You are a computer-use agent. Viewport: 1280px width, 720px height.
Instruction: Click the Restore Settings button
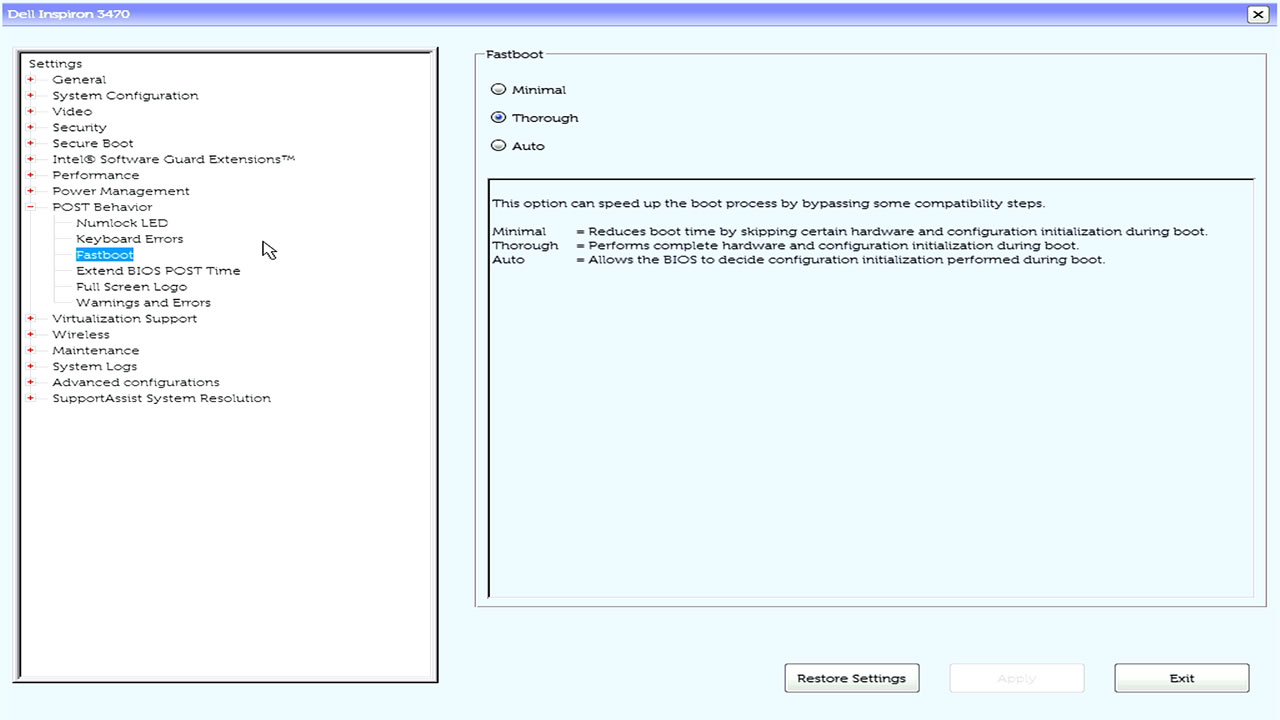(851, 678)
